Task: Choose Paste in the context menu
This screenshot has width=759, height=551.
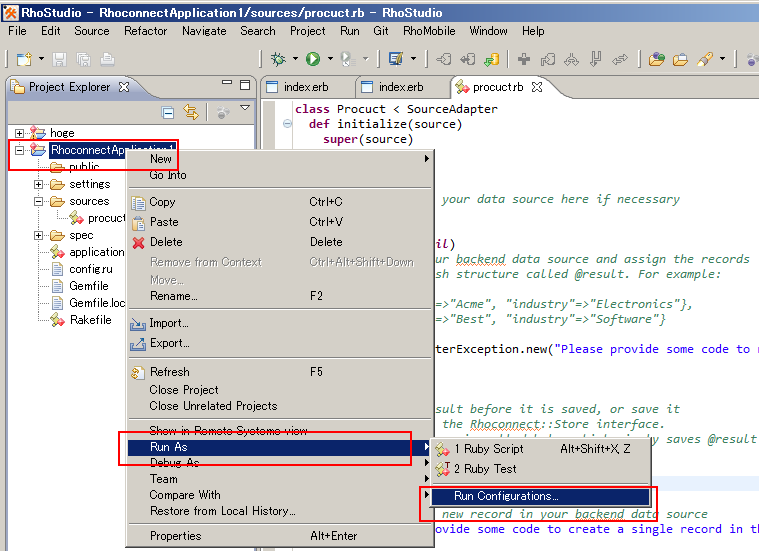Action: coord(281,222)
